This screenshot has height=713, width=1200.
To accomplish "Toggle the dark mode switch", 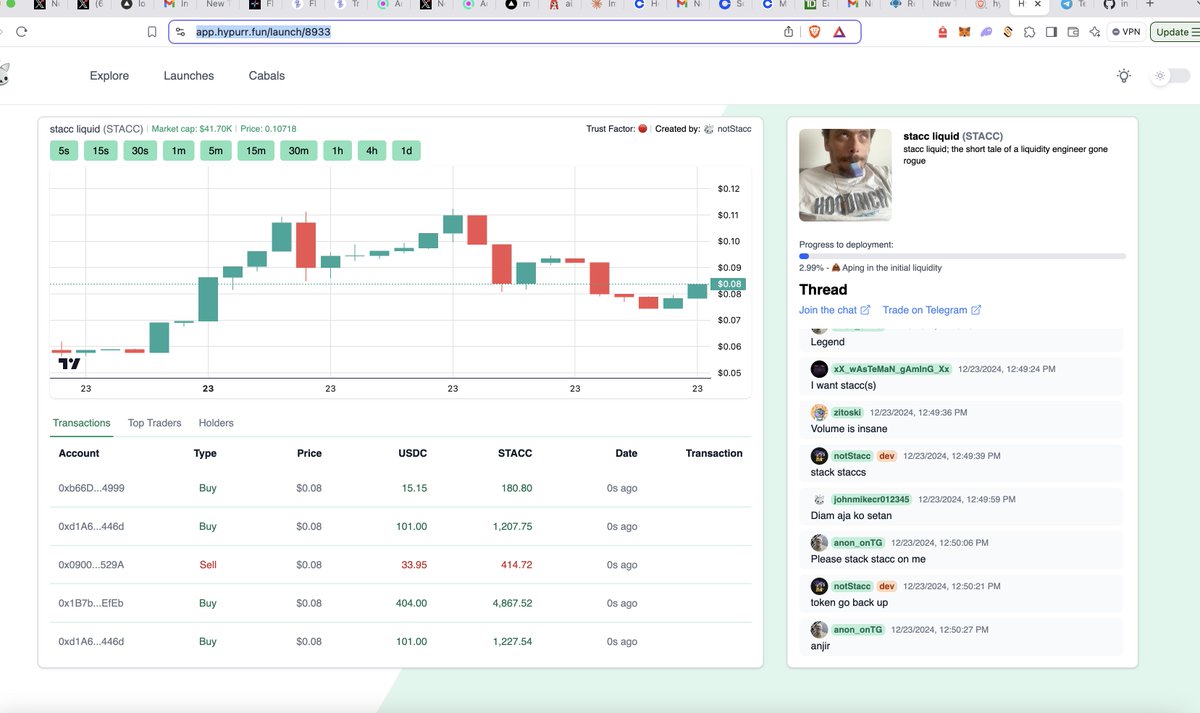I will click(1170, 76).
